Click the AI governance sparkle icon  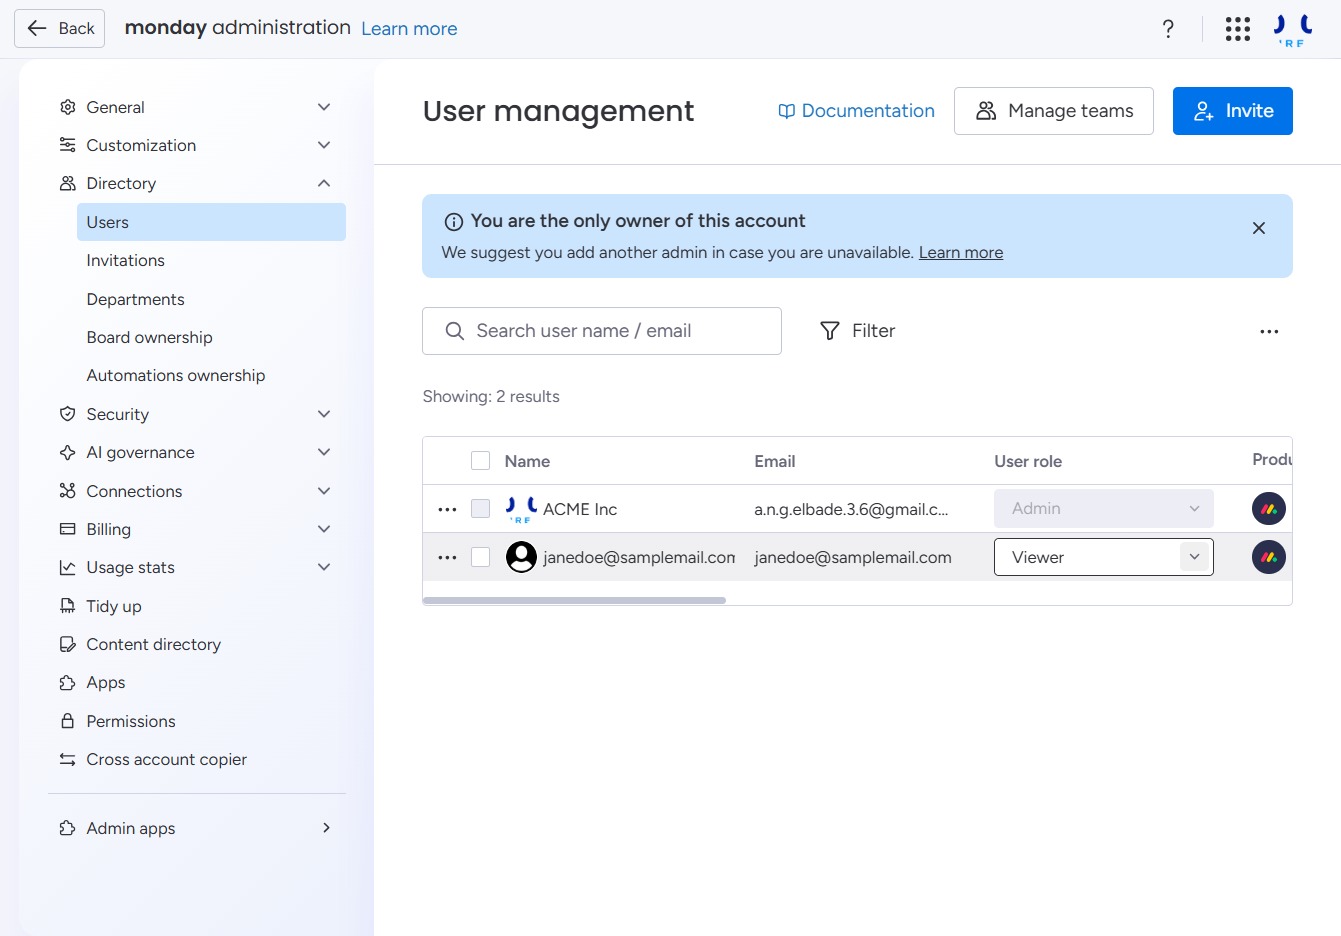(67, 452)
